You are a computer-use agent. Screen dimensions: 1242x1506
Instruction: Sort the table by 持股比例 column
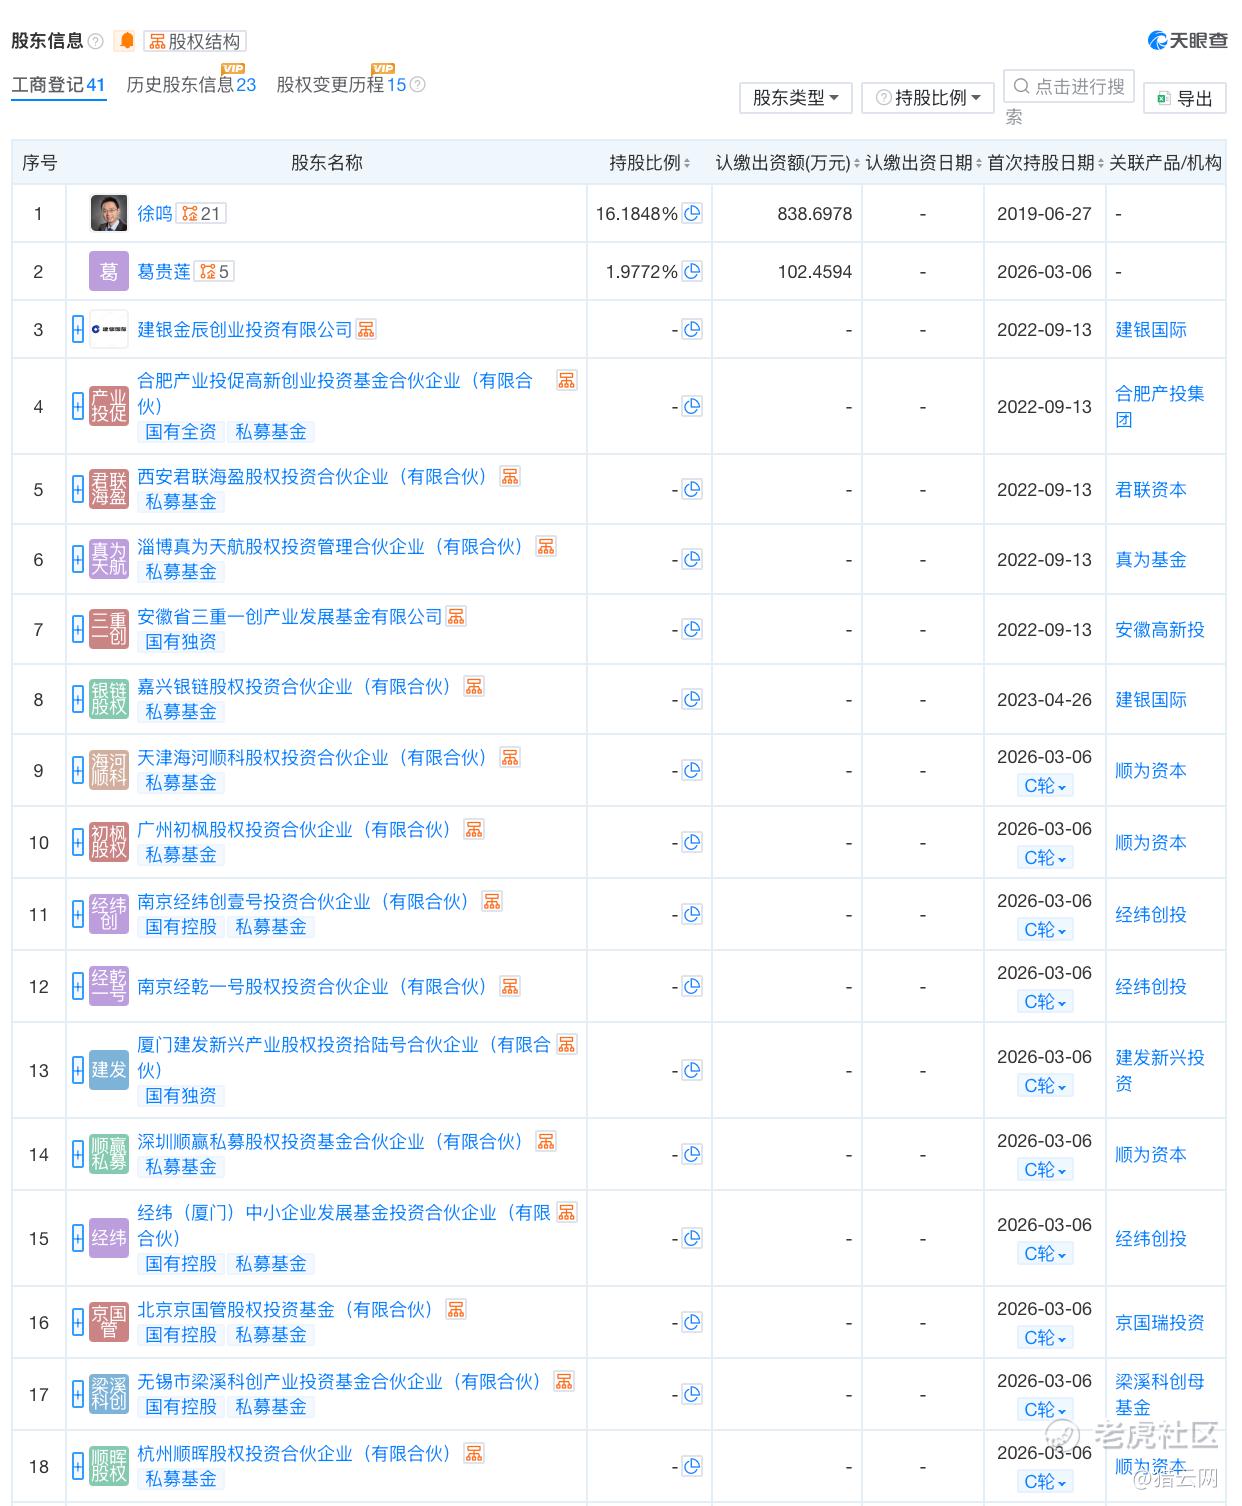(650, 163)
